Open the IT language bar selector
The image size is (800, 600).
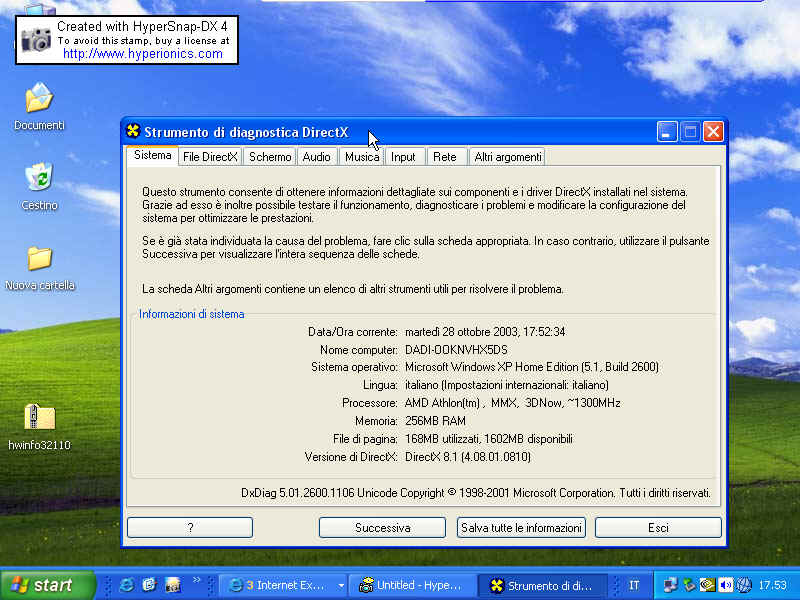634,585
